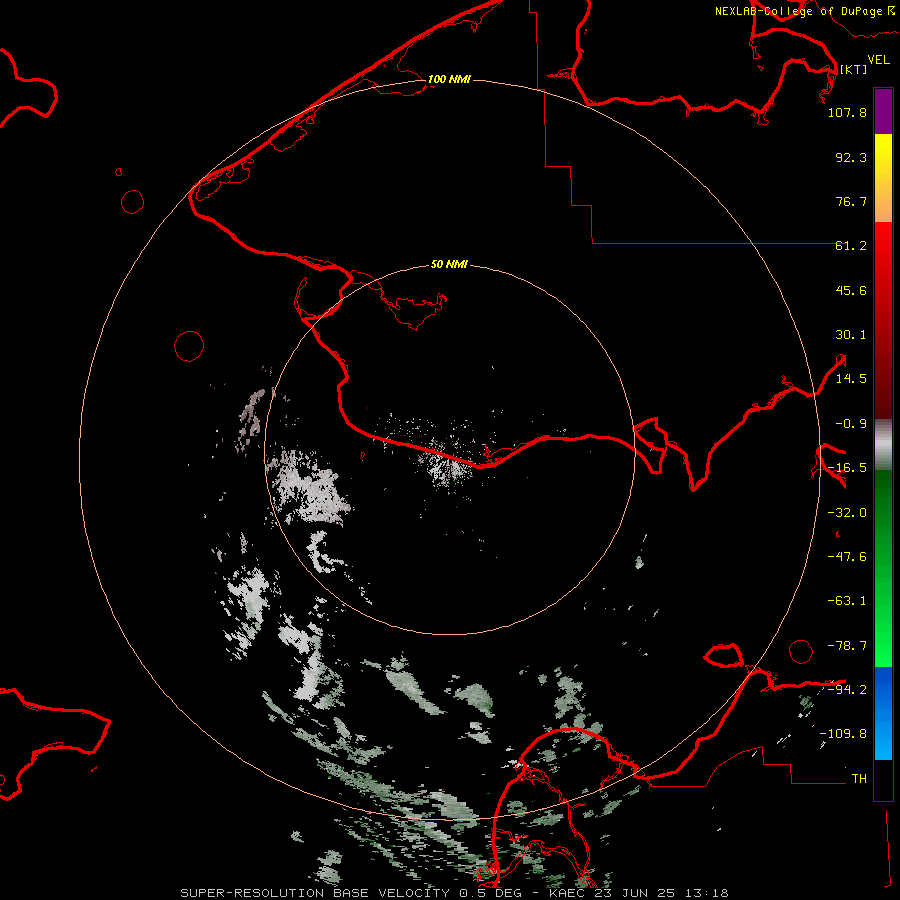The image size is (900, 900).
Task: Click the VEL legend title
Action: (878, 60)
